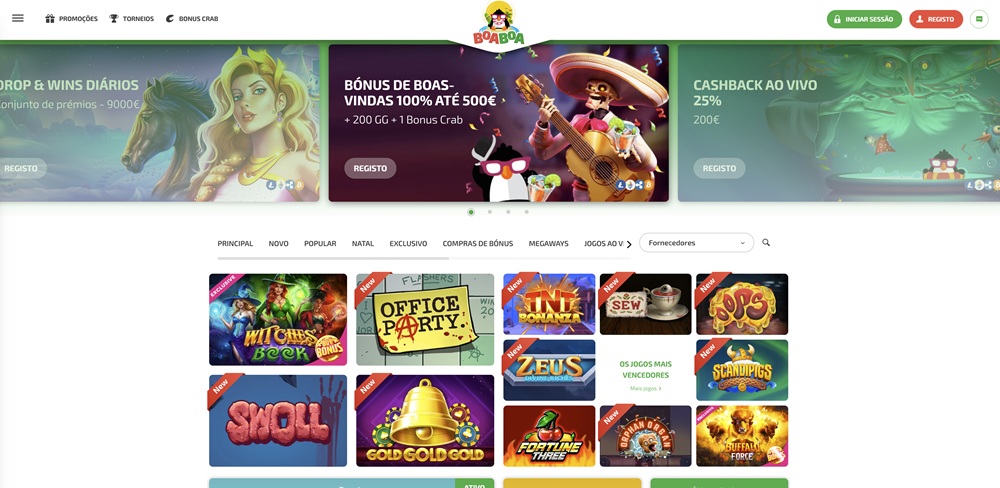
Task: Open the hamburger menu icon
Action: [x=18, y=18]
